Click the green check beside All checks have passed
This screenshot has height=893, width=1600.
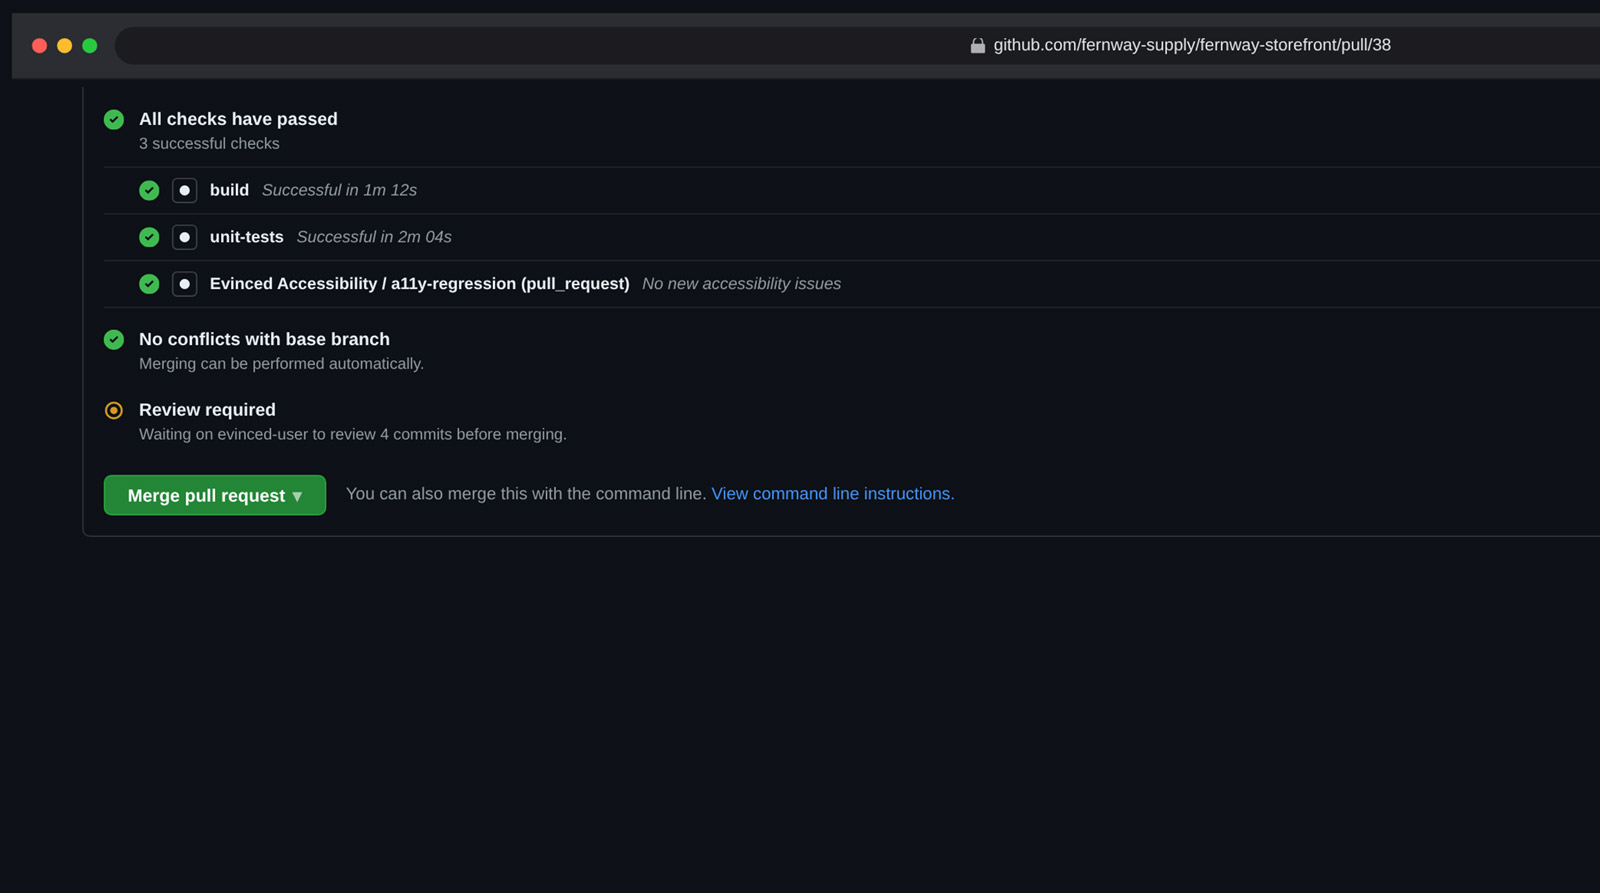pos(114,119)
